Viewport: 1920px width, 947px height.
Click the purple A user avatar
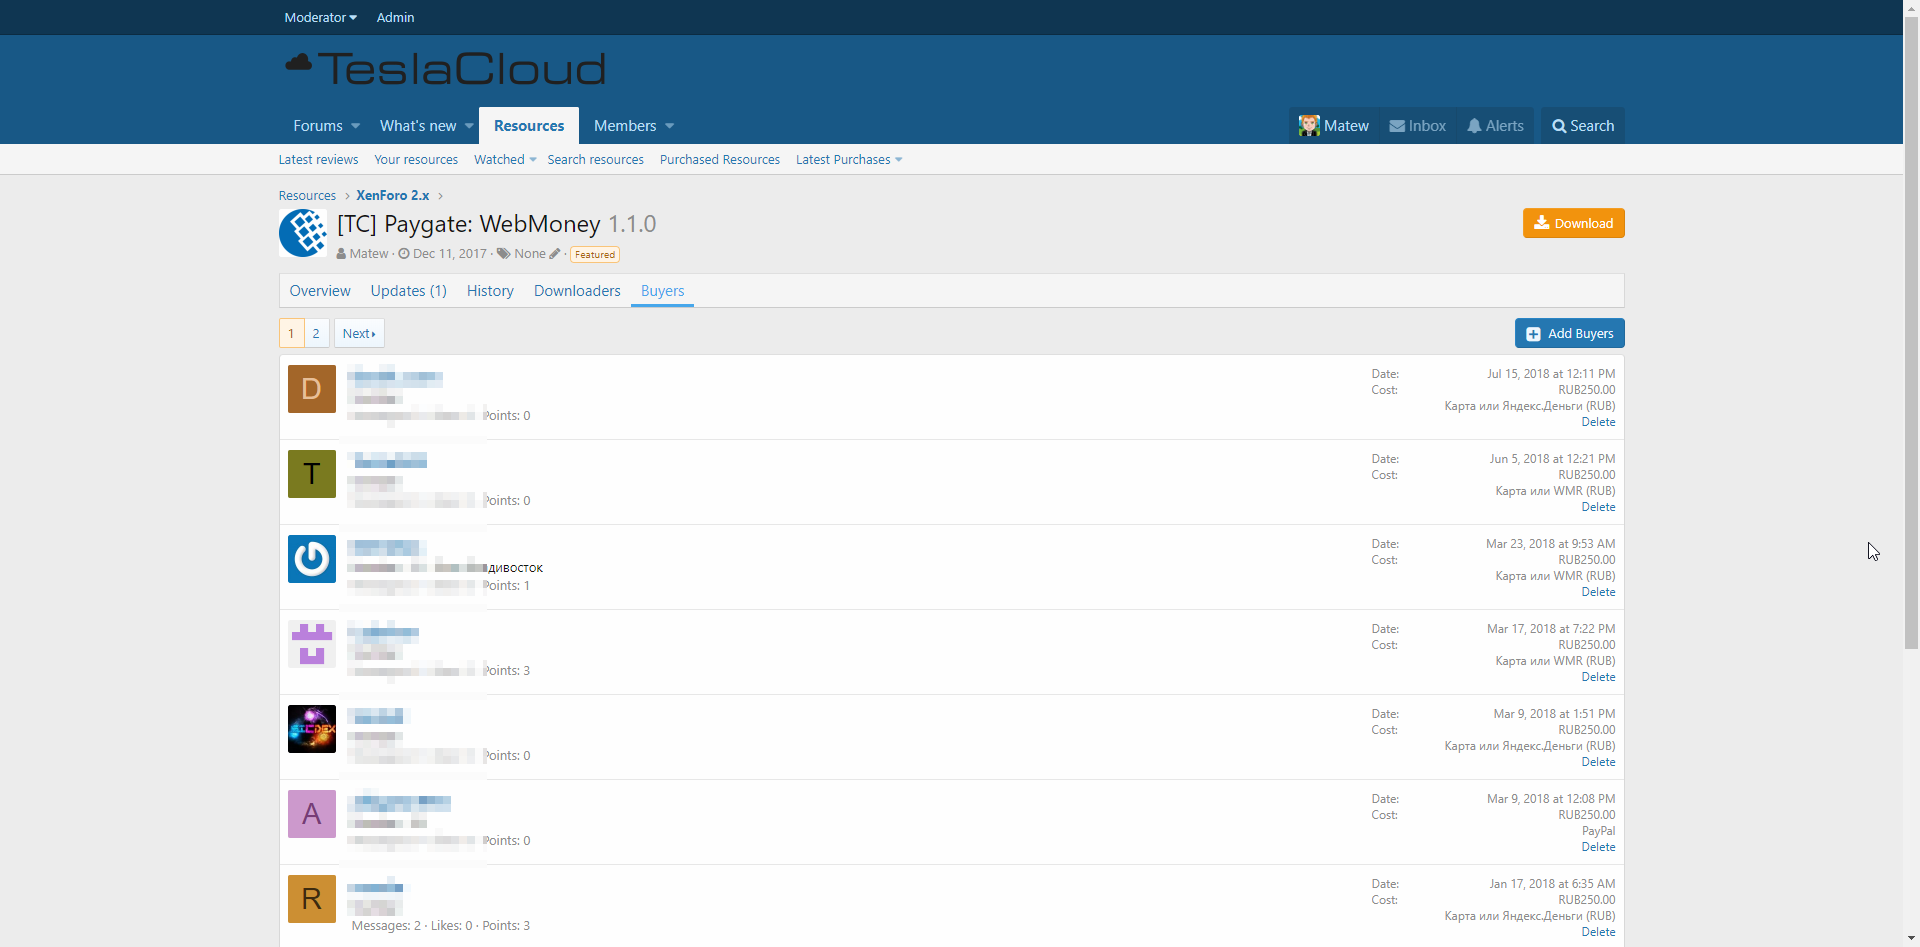312,814
